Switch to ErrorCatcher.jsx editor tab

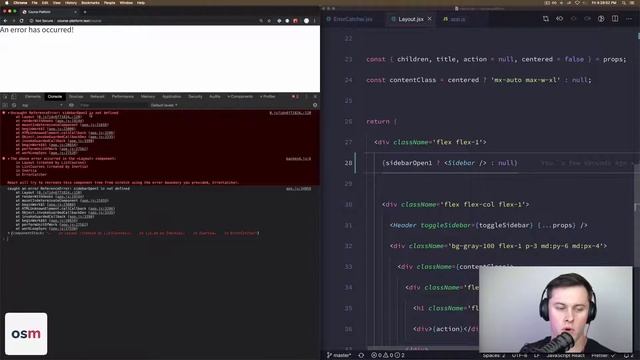pos(352,19)
